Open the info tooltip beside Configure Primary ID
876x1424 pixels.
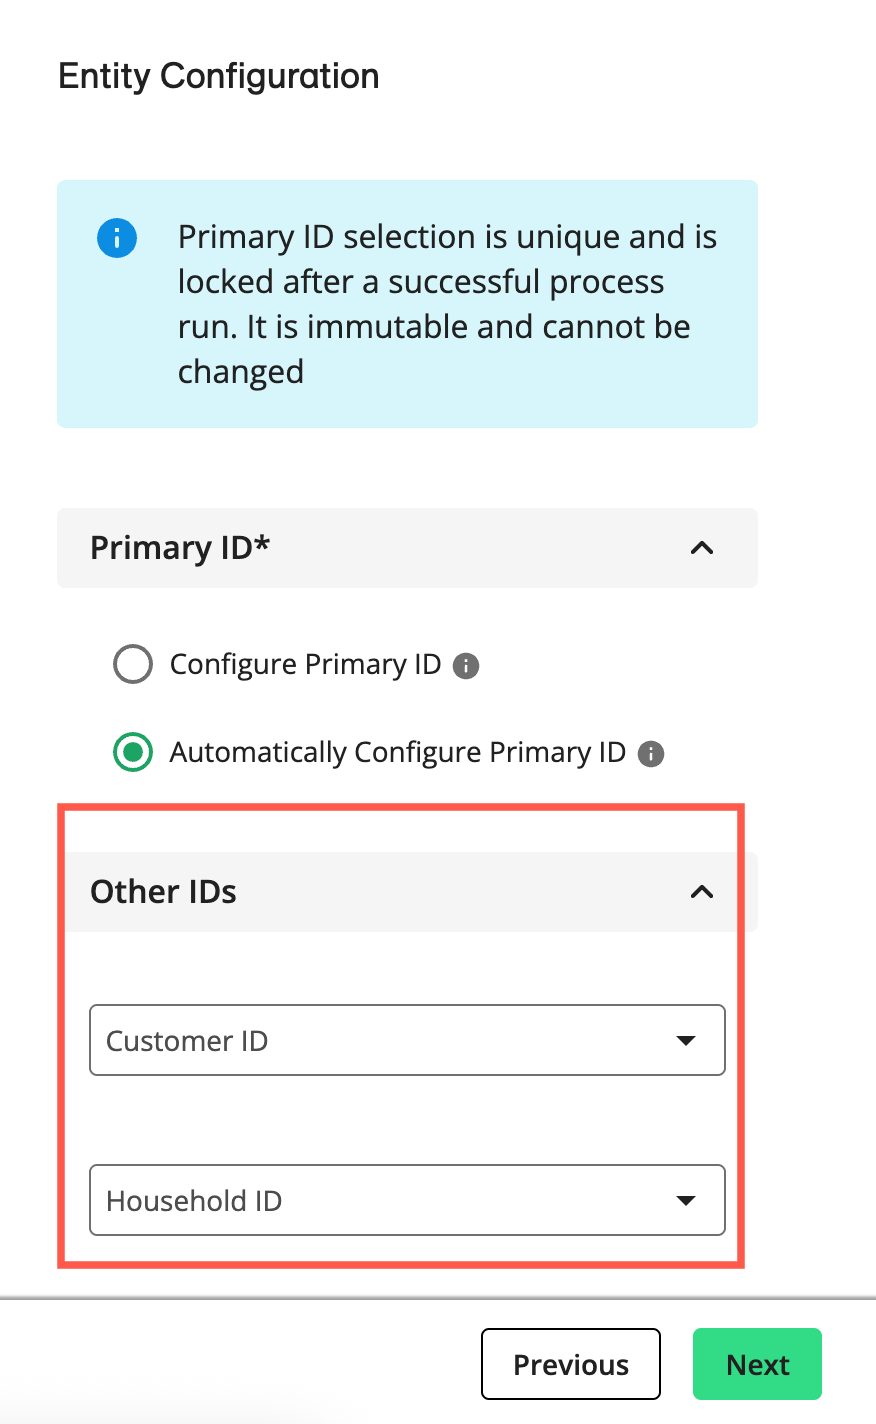[466, 665]
